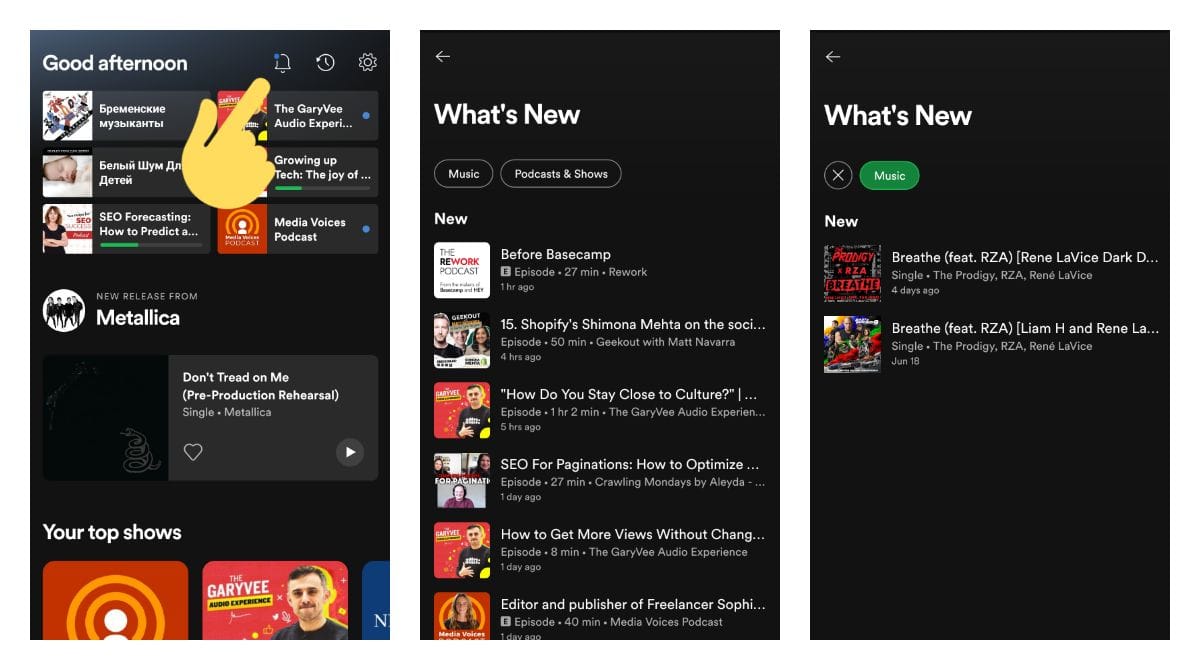The image size is (1200, 670).
Task: Open Breathe Liam H and Rene remix
Action: click(1000, 344)
